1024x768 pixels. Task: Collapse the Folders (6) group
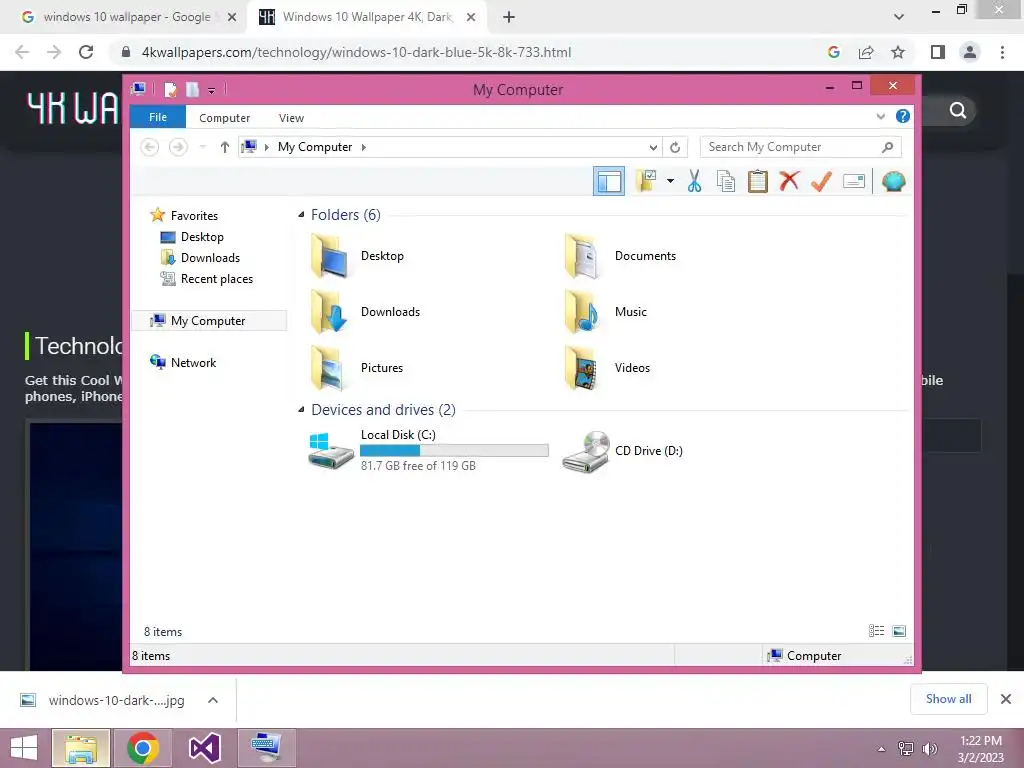[301, 215]
